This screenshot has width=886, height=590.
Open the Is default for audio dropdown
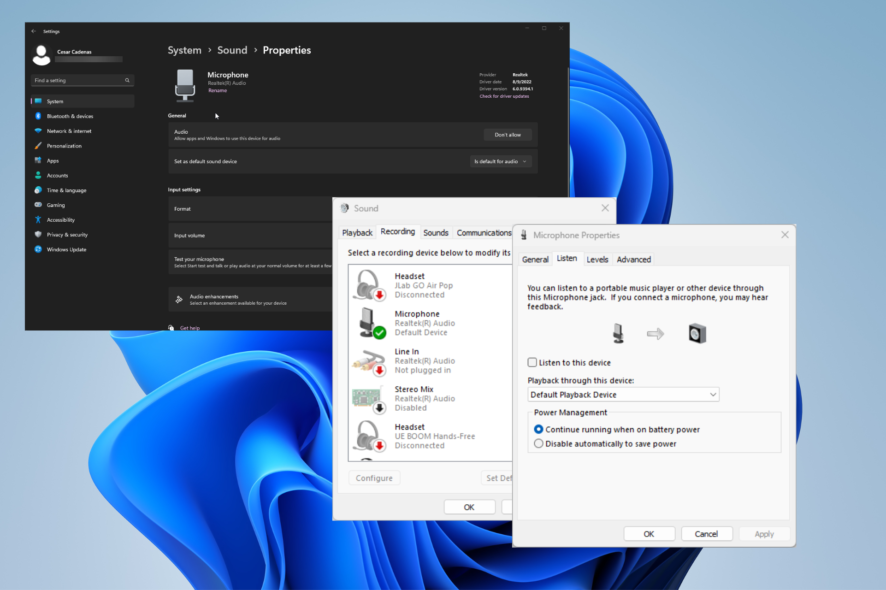(501, 162)
